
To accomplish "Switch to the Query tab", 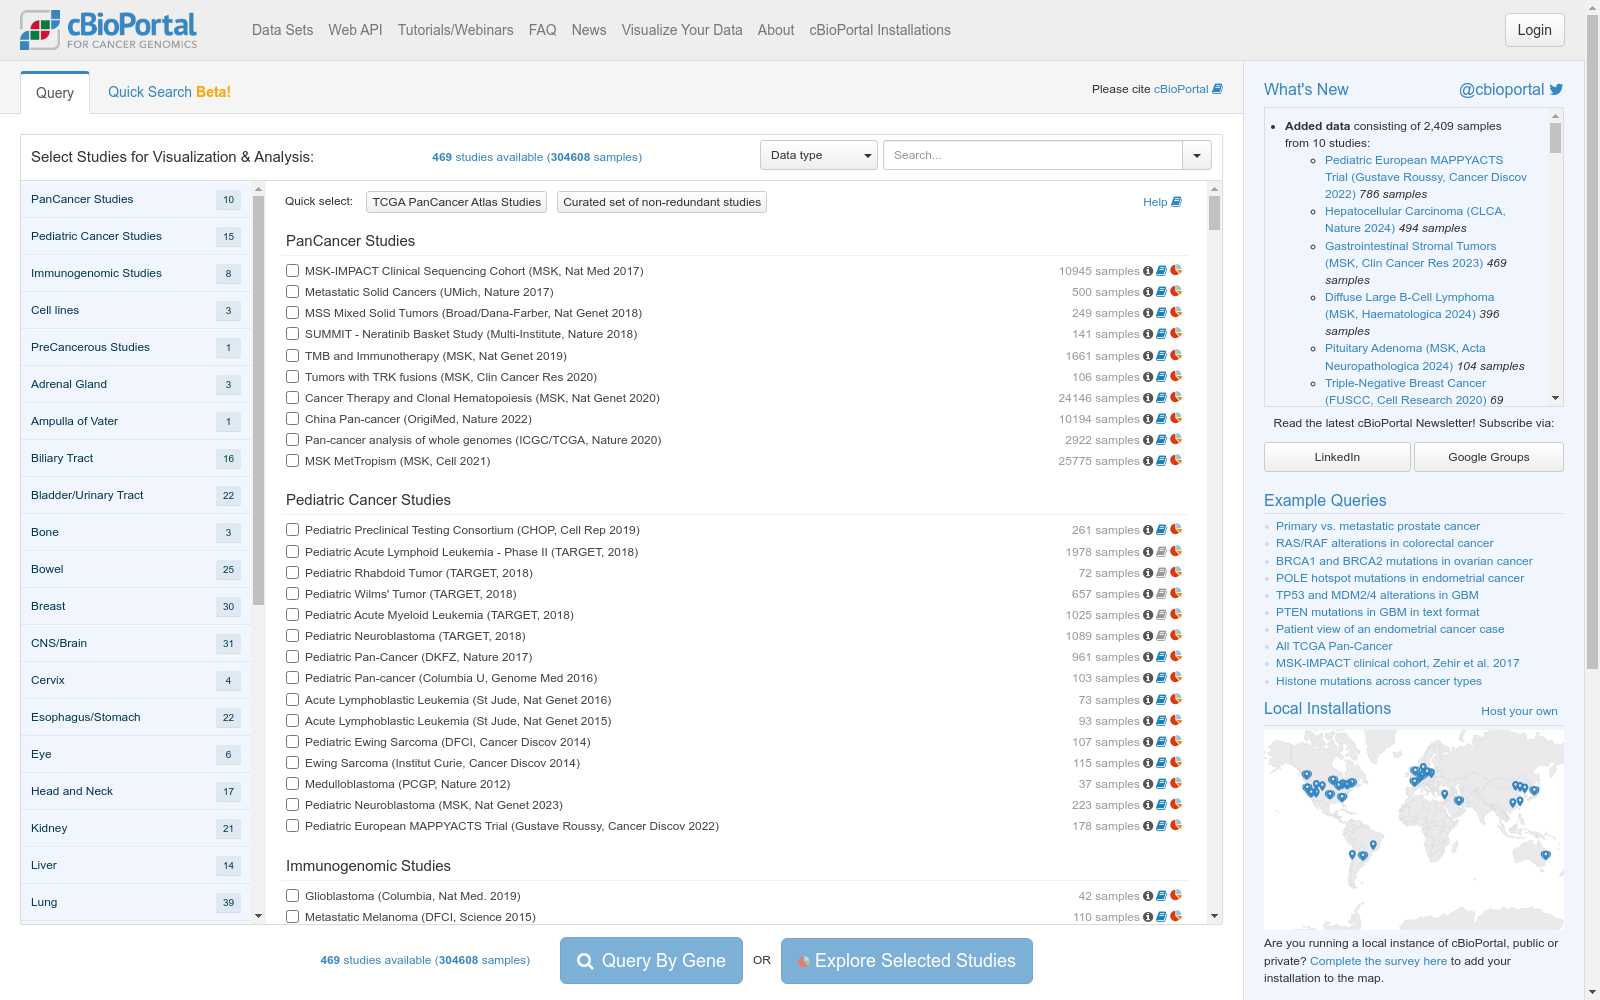I will click(55, 93).
